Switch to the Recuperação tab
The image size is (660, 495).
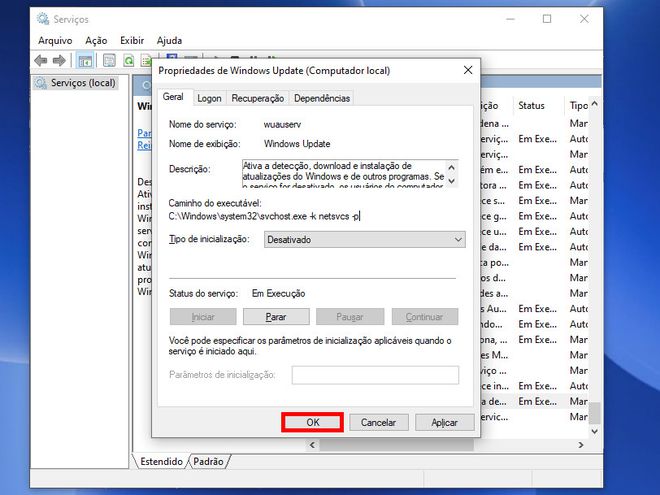tap(258, 98)
